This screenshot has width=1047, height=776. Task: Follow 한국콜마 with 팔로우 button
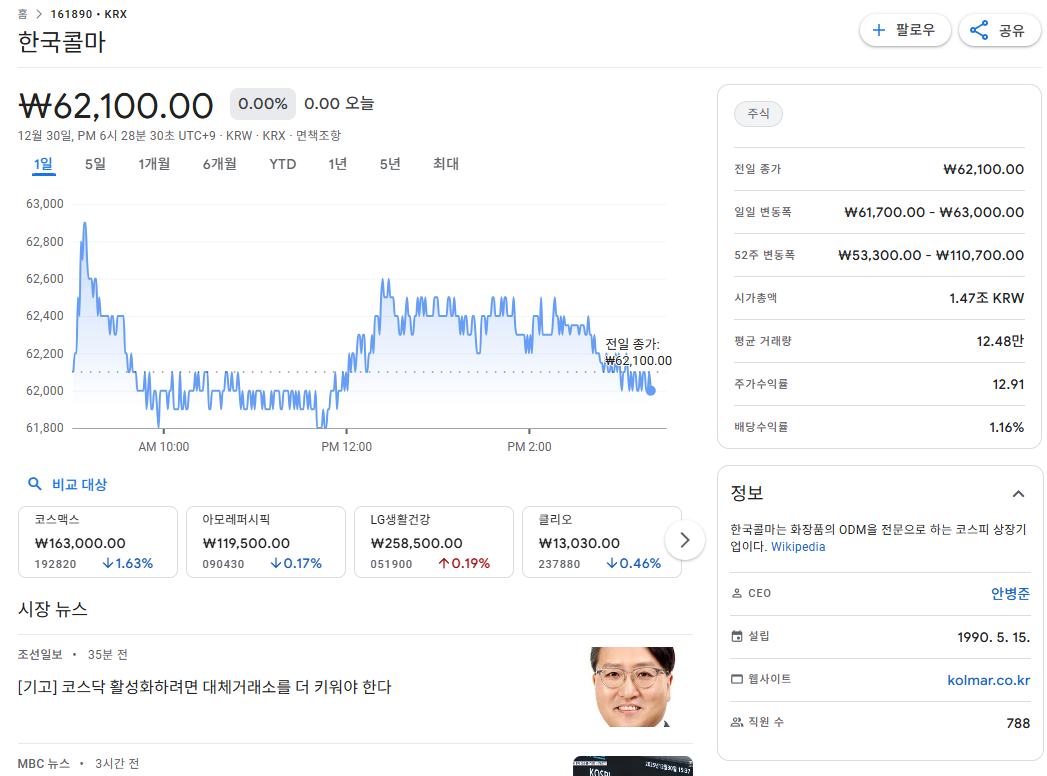905,30
